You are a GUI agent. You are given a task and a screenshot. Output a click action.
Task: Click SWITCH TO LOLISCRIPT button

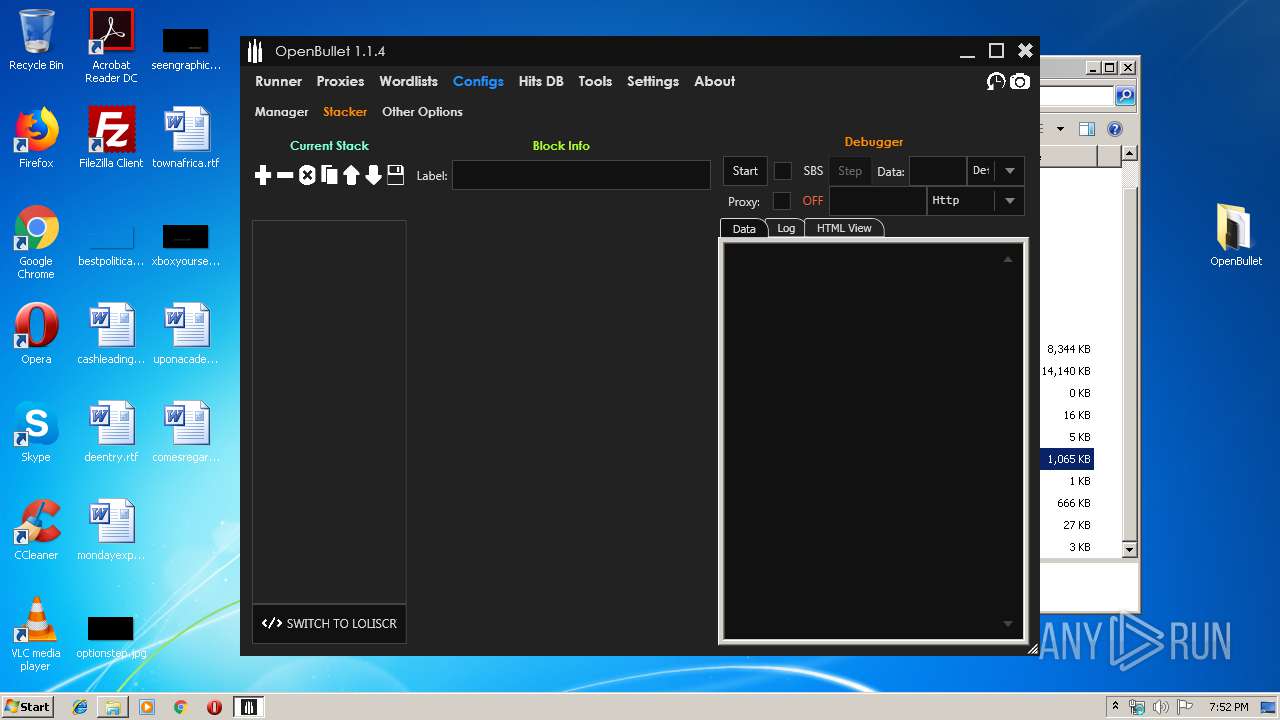[x=329, y=623]
